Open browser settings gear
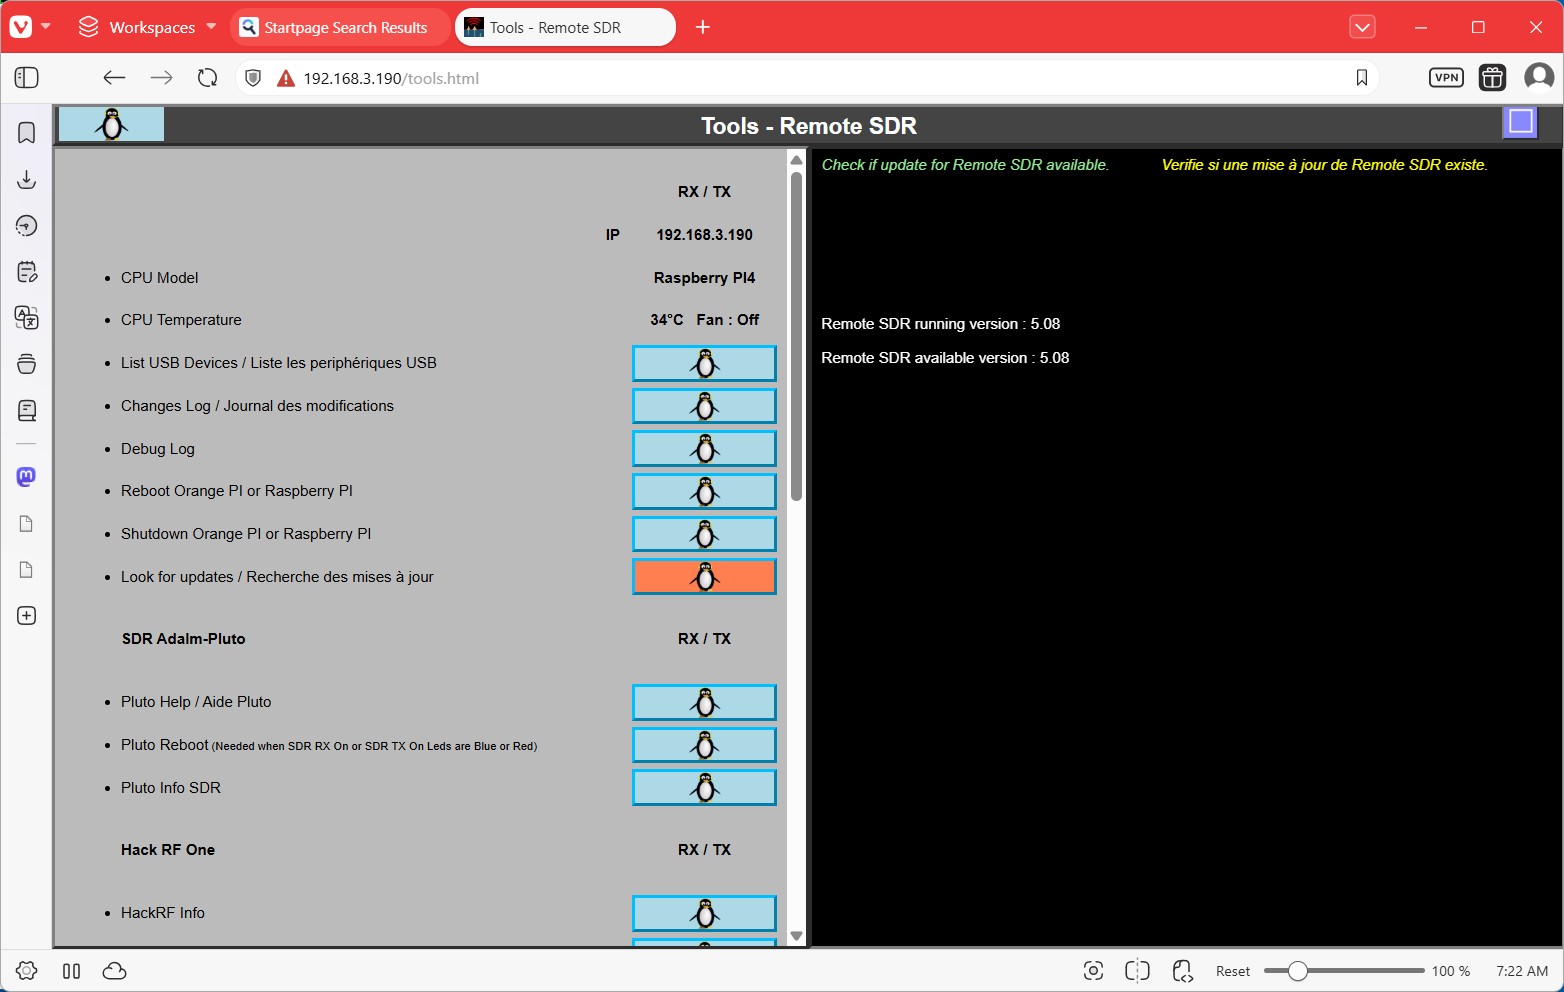The image size is (1564, 992). click(x=27, y=971)
